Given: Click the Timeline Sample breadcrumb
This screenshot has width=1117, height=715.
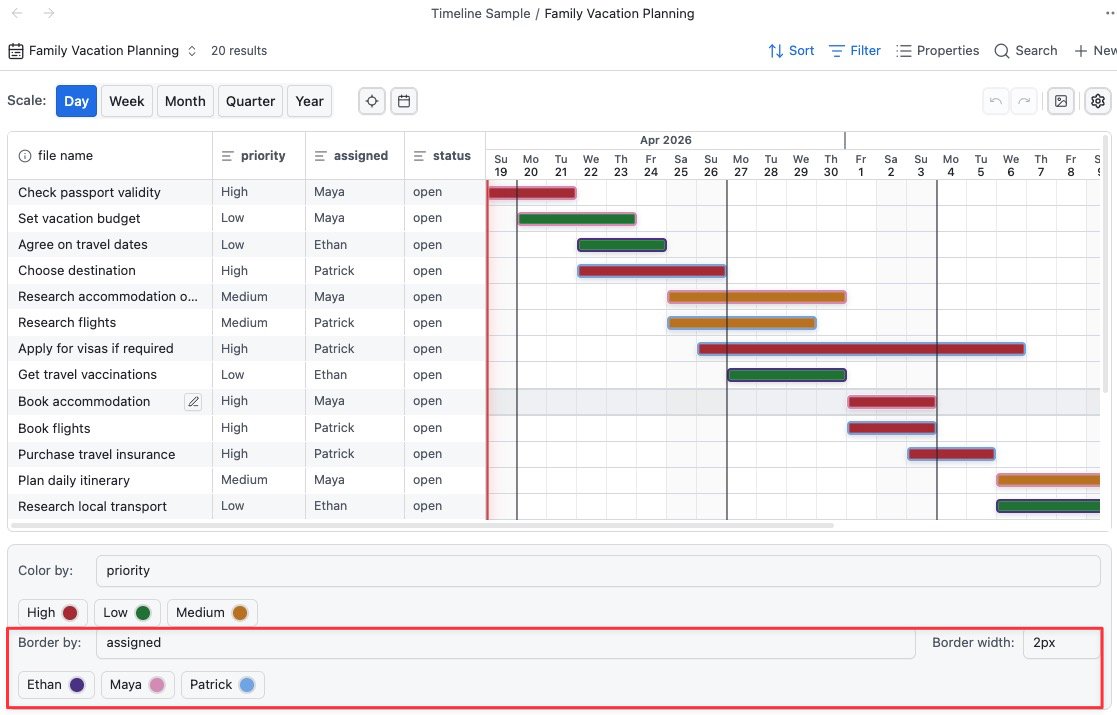Looking at the screenshot, I should coord(481,14).
